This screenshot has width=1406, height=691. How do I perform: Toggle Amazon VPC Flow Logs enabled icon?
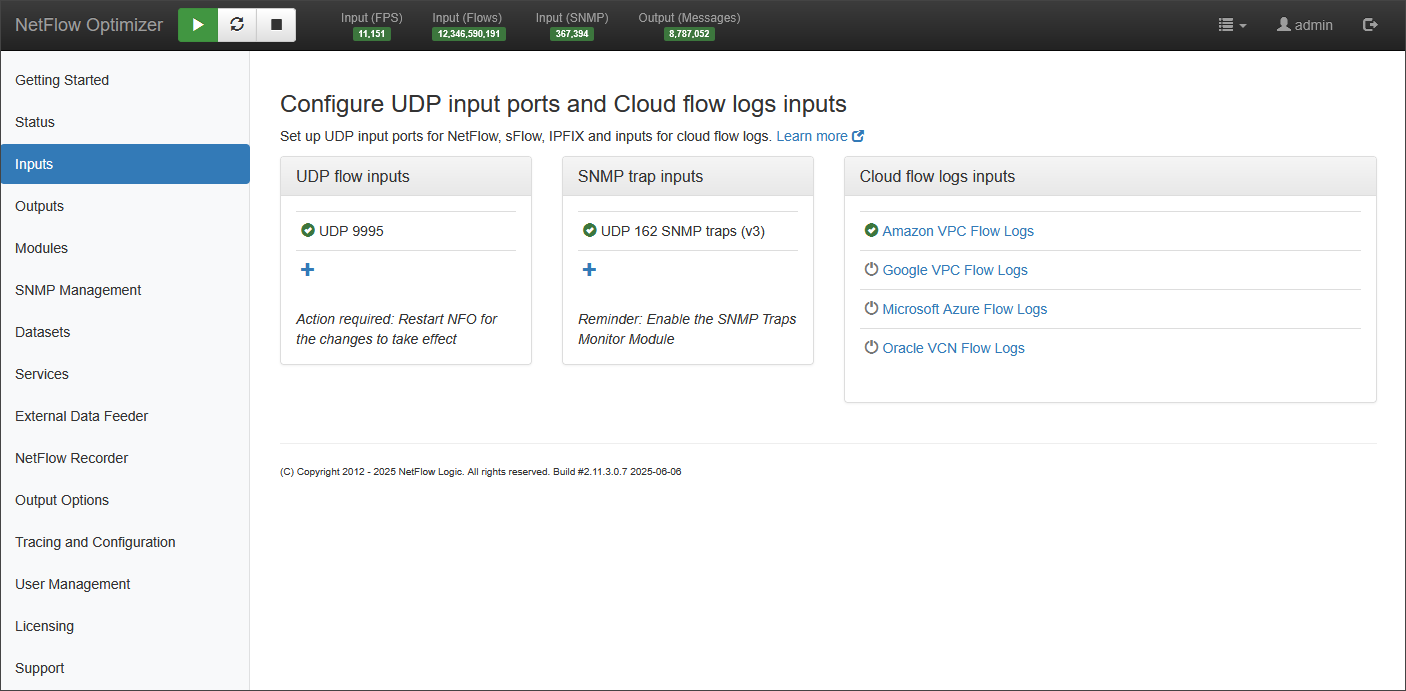pos(871,231)
